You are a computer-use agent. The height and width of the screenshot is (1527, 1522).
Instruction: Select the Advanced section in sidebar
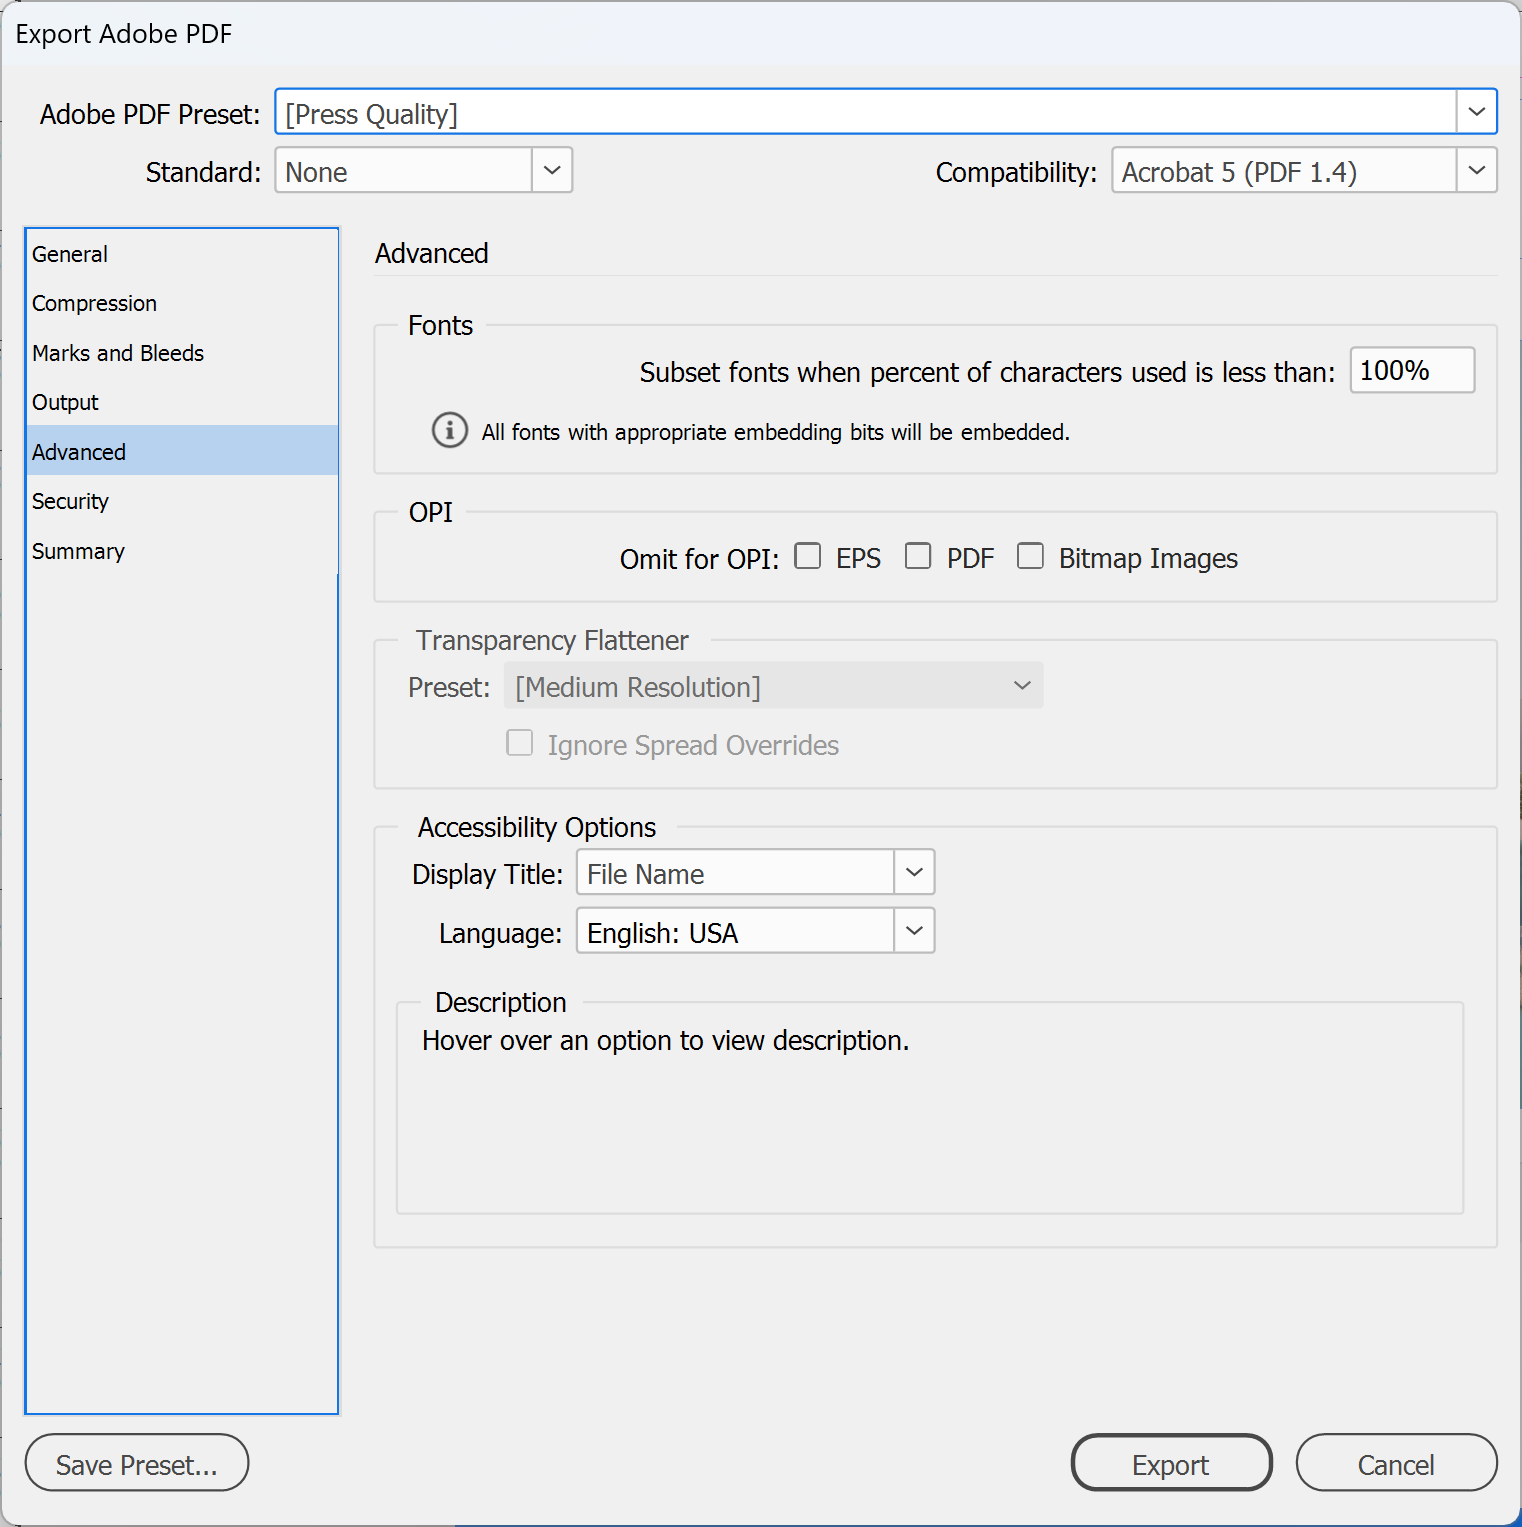[182, 451]
